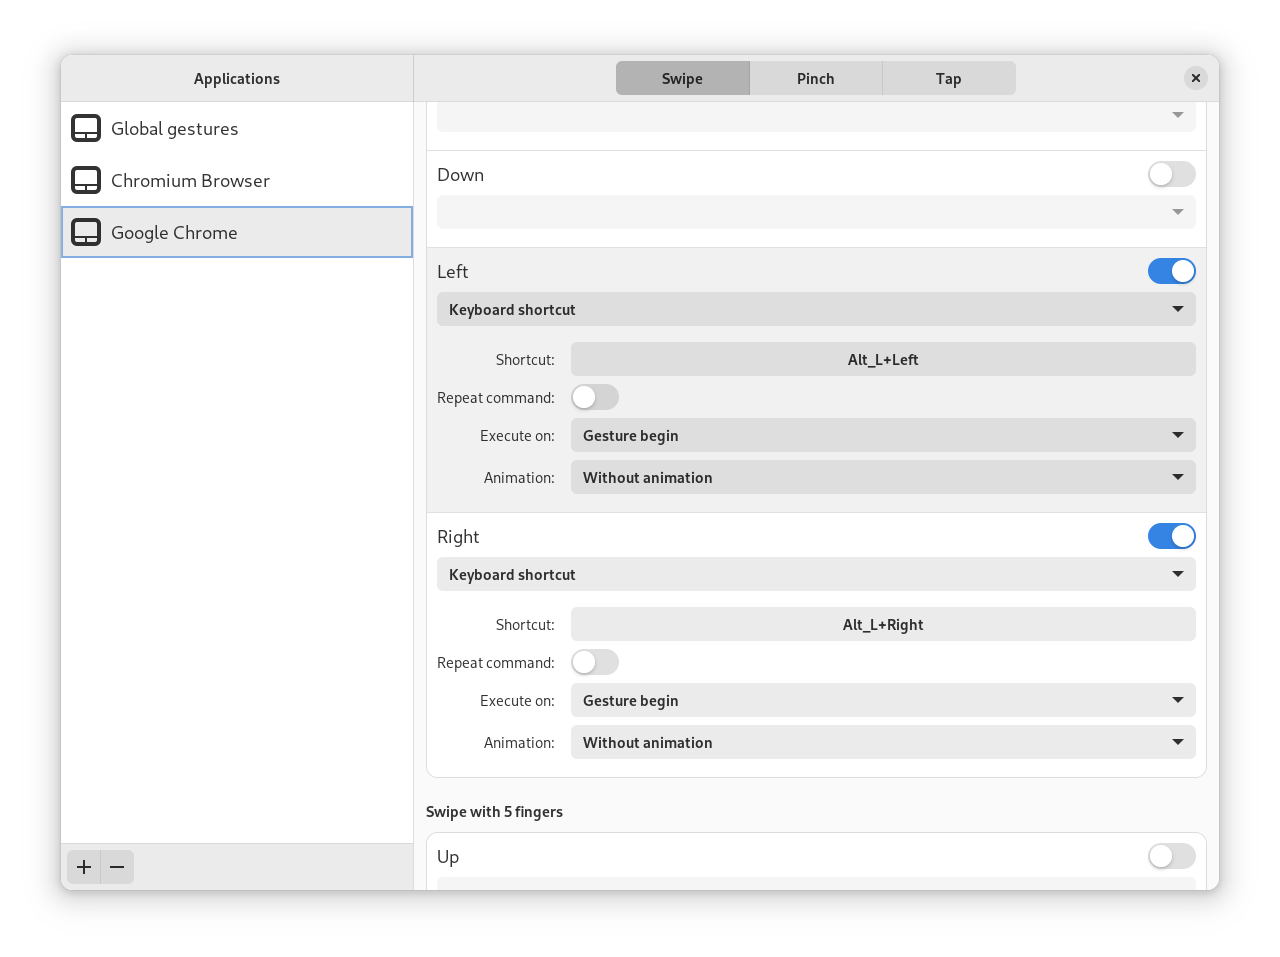Open the empty Down action dropdown
1280x957 pixels.
click(x=816, y=212)
